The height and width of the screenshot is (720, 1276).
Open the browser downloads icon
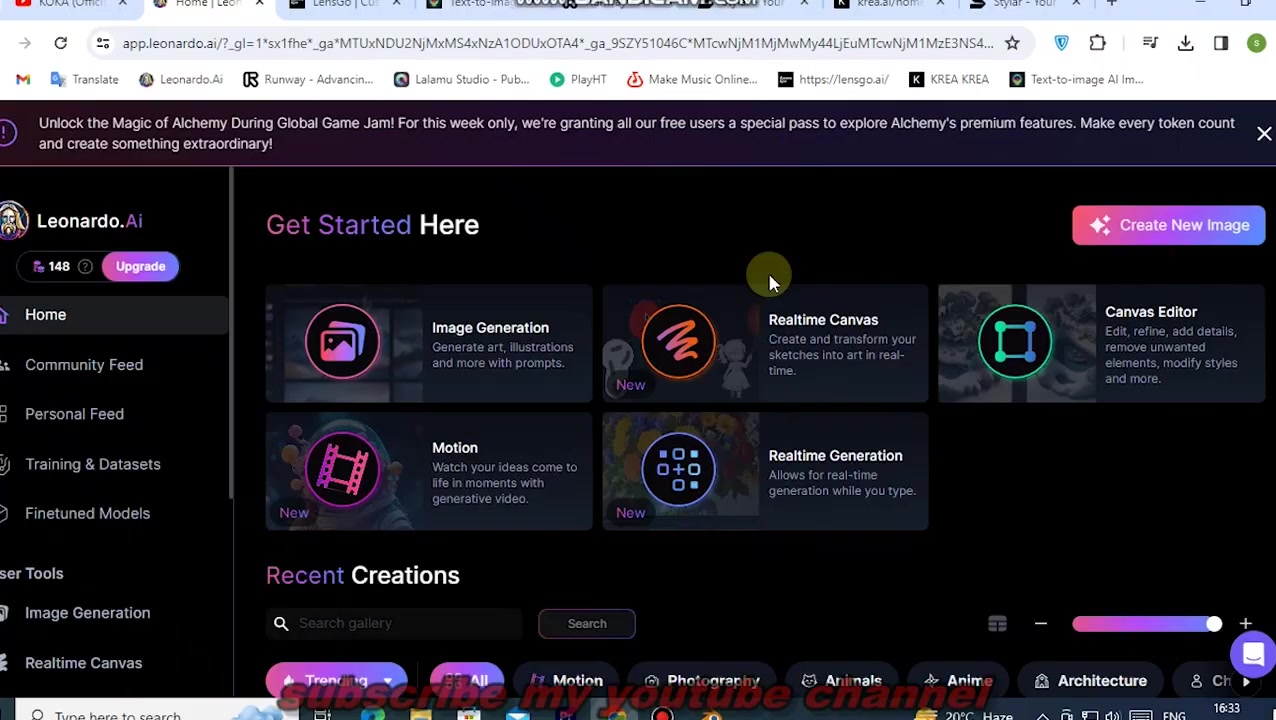pyautogui.click(x=1185, y=43)
